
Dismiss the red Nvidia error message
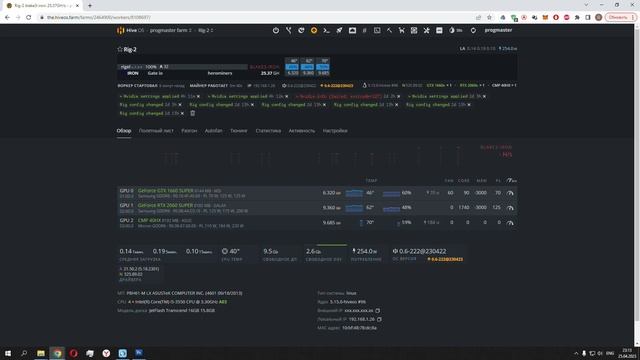(x=399, y=96)
